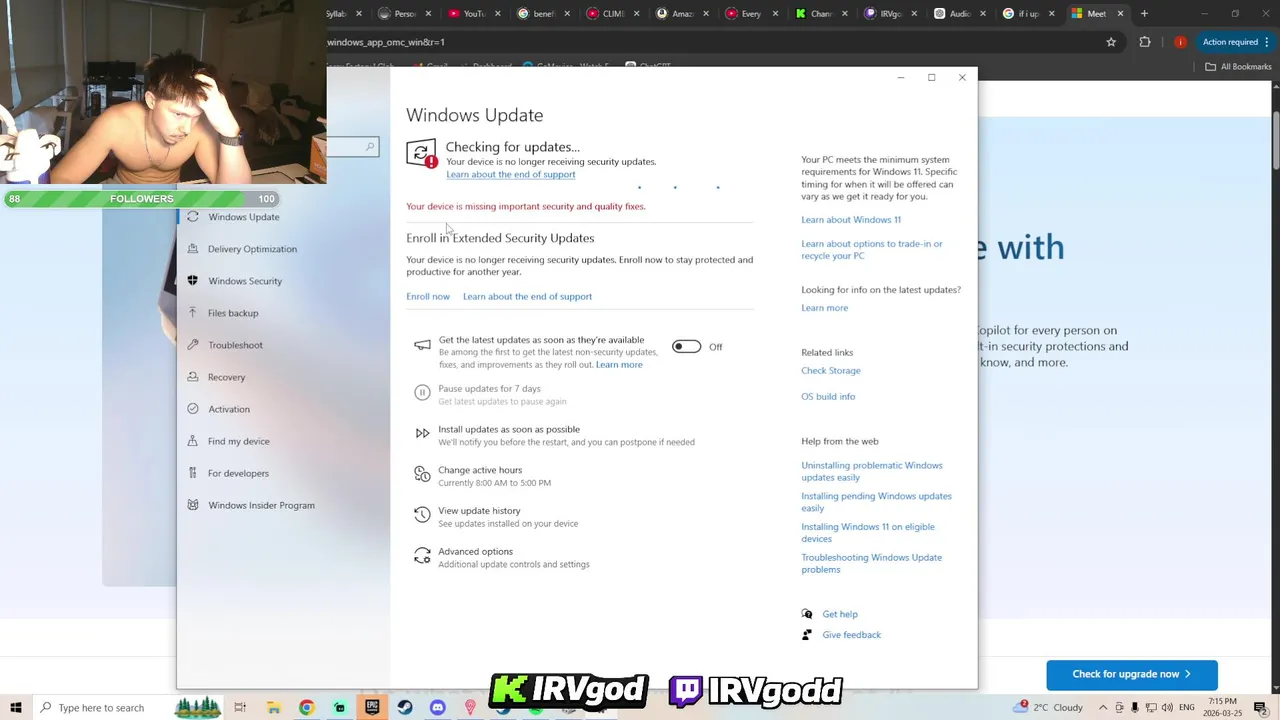Click the fast-forward install updates icon

[x=422, y=433]
